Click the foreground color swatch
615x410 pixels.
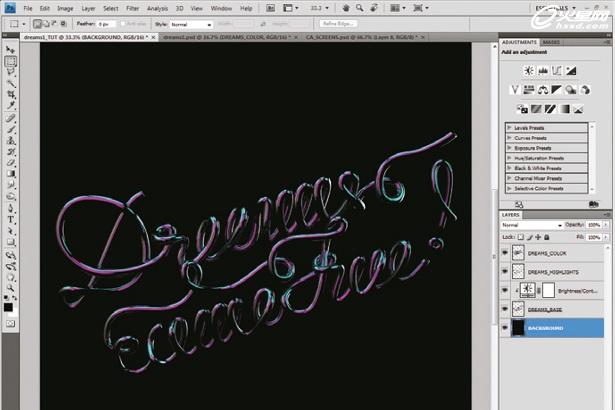(x=8, y=307)
